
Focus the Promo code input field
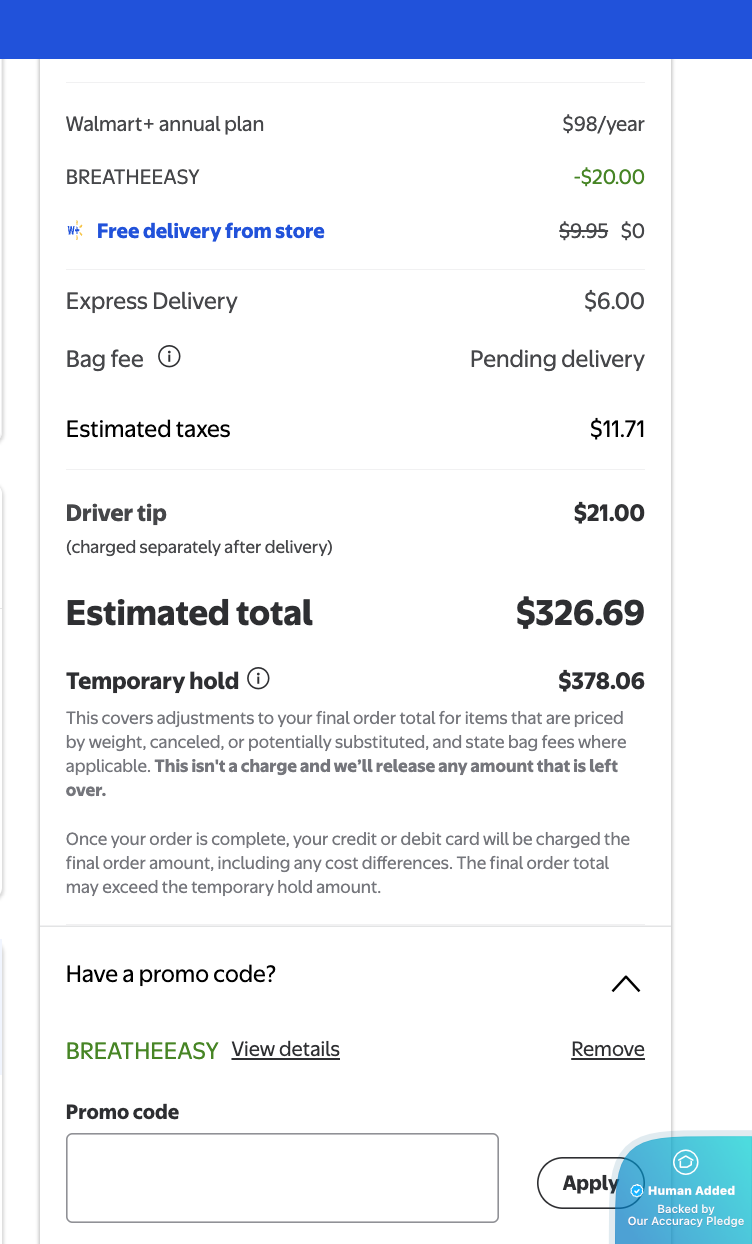tap(282, 1177)
